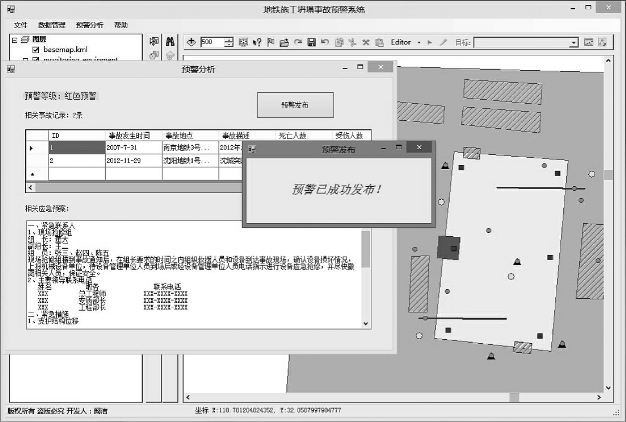Click the edit pointer arrow beside Editor
This screenshot has width=626, height=422.
point(431,43)
